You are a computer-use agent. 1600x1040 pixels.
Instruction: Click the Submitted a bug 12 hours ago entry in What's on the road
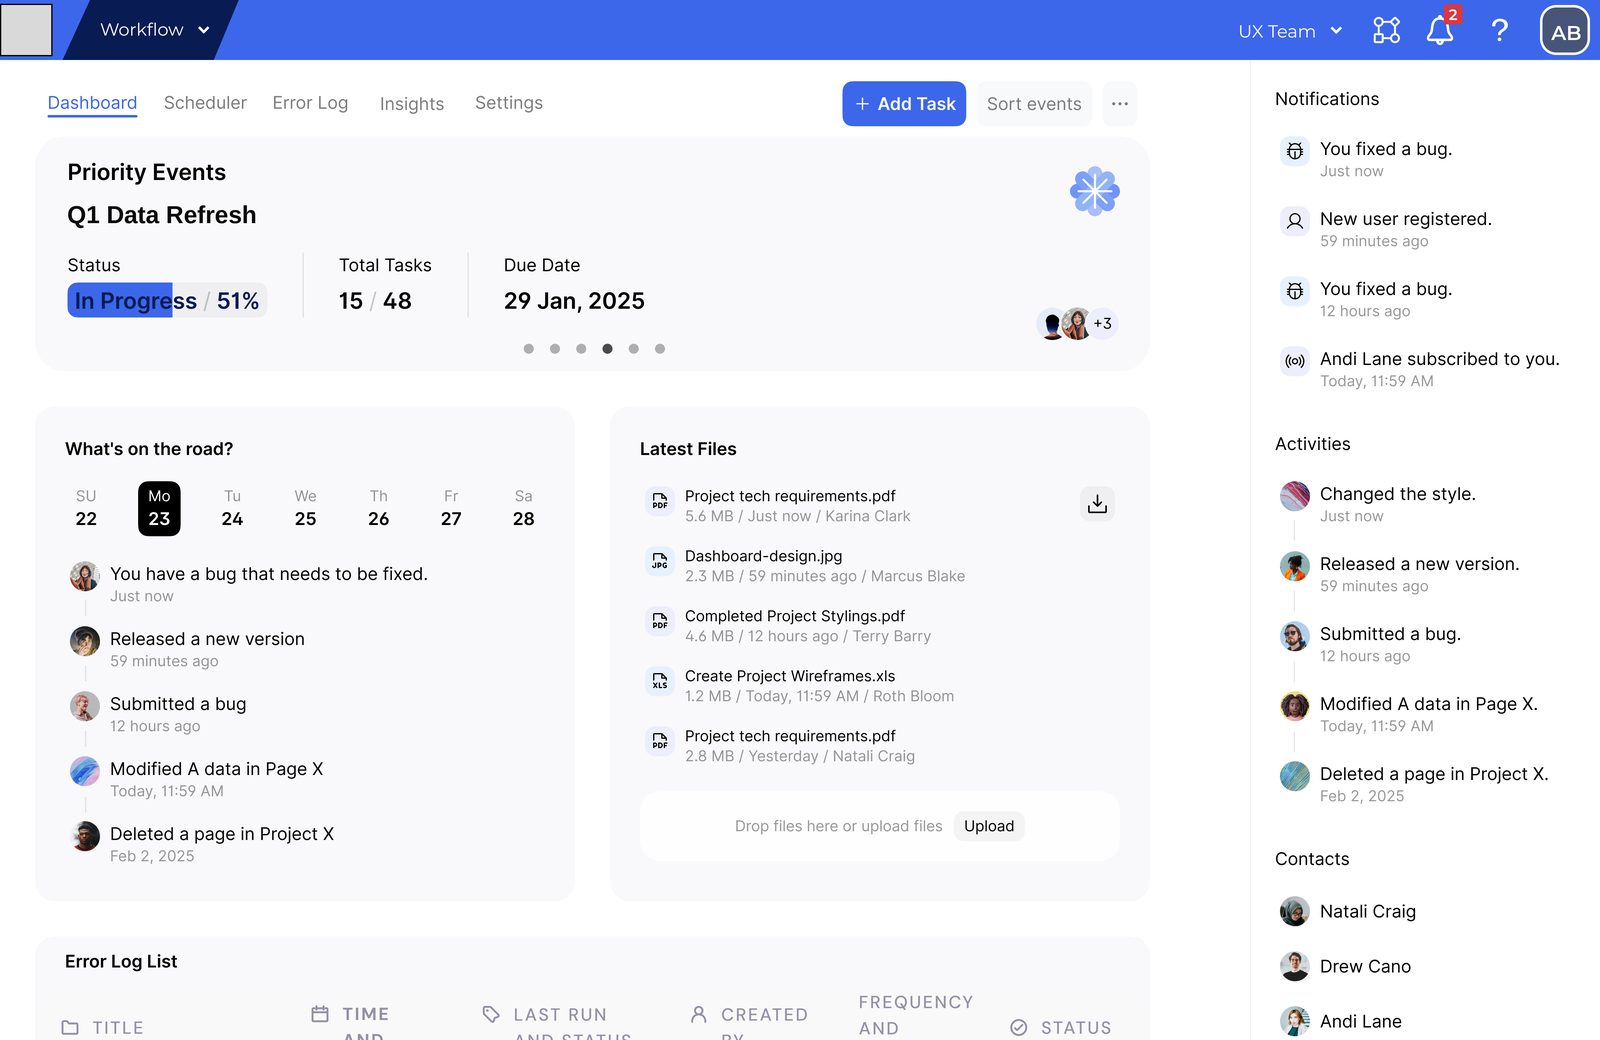pos(178,714)
